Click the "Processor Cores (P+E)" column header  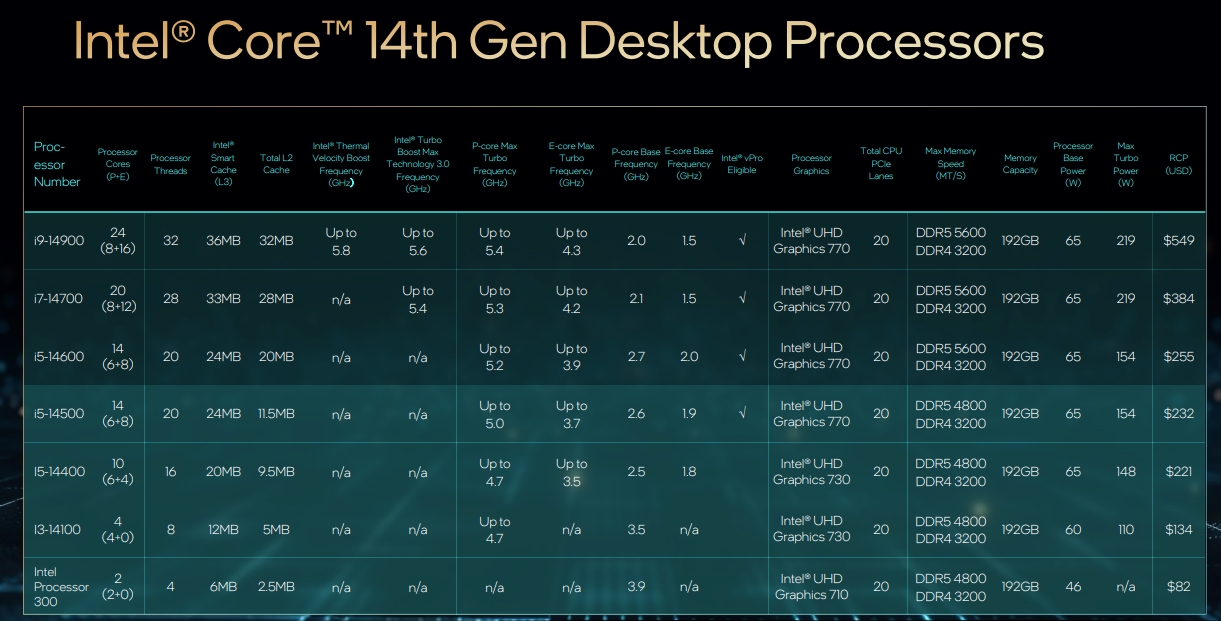pyautogui.click(x=118, y=164)
